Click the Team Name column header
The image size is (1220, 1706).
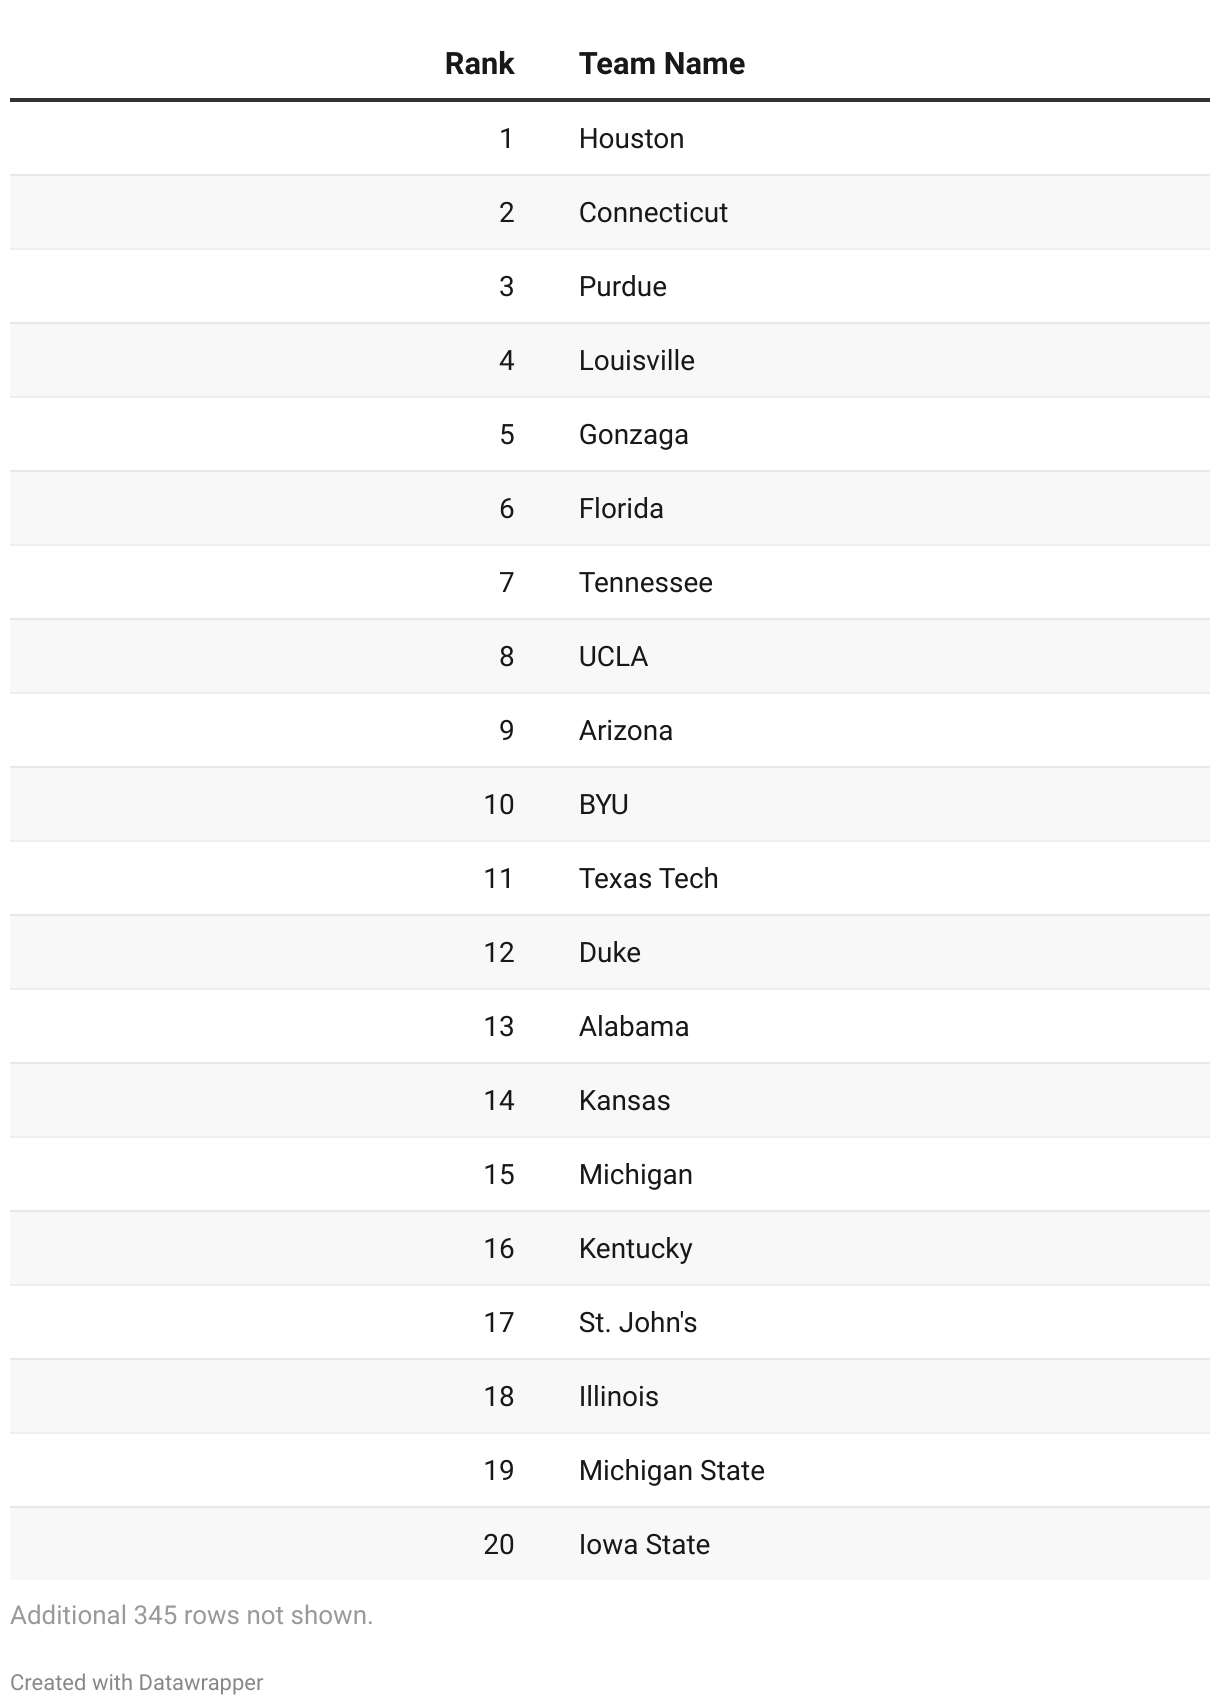click(661, 64)
